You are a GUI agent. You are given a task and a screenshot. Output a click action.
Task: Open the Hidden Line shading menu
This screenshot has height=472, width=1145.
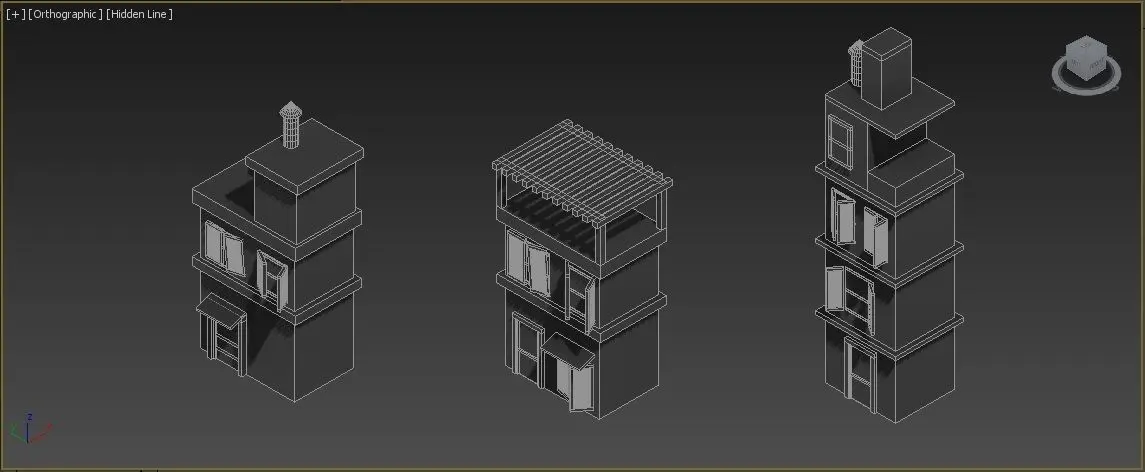coord(139,14)
